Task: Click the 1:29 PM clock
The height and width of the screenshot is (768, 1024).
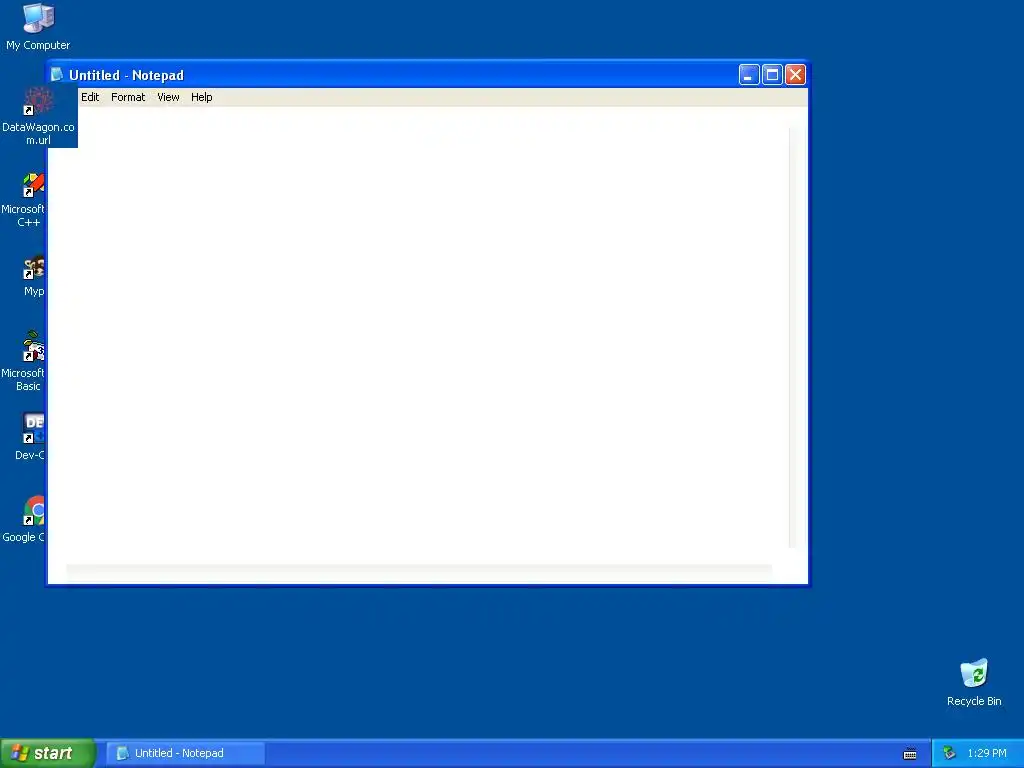Action: [x=987, y=753]
